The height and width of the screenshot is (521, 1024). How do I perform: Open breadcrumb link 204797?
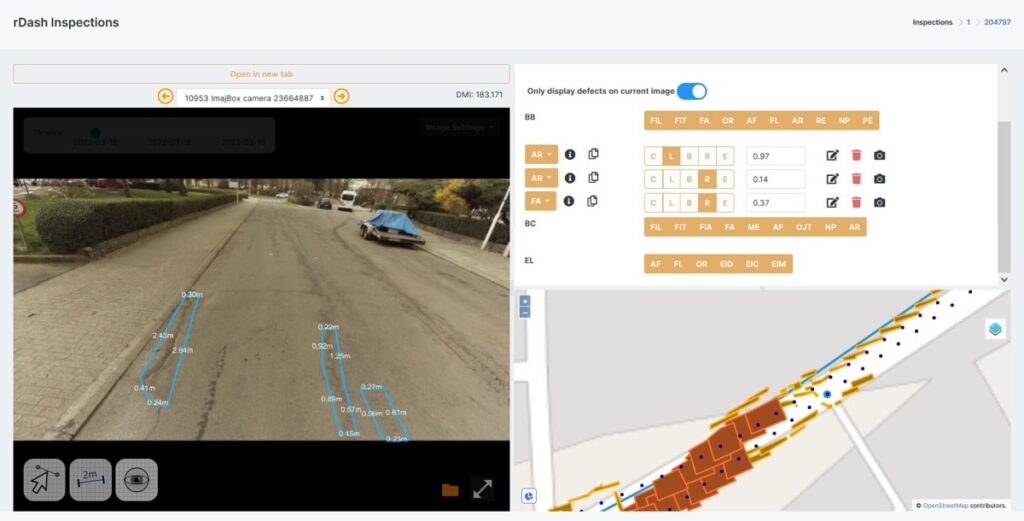click(997, 22)
